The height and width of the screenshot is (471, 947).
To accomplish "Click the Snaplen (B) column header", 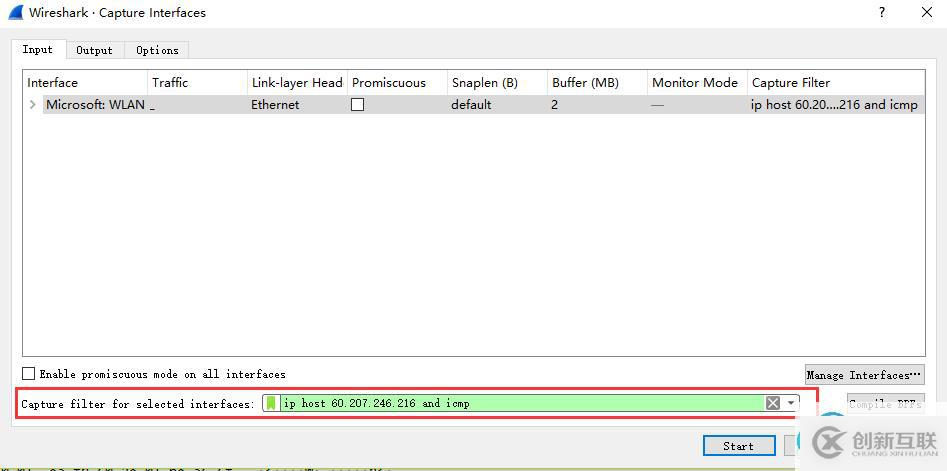I will point(498,83).
